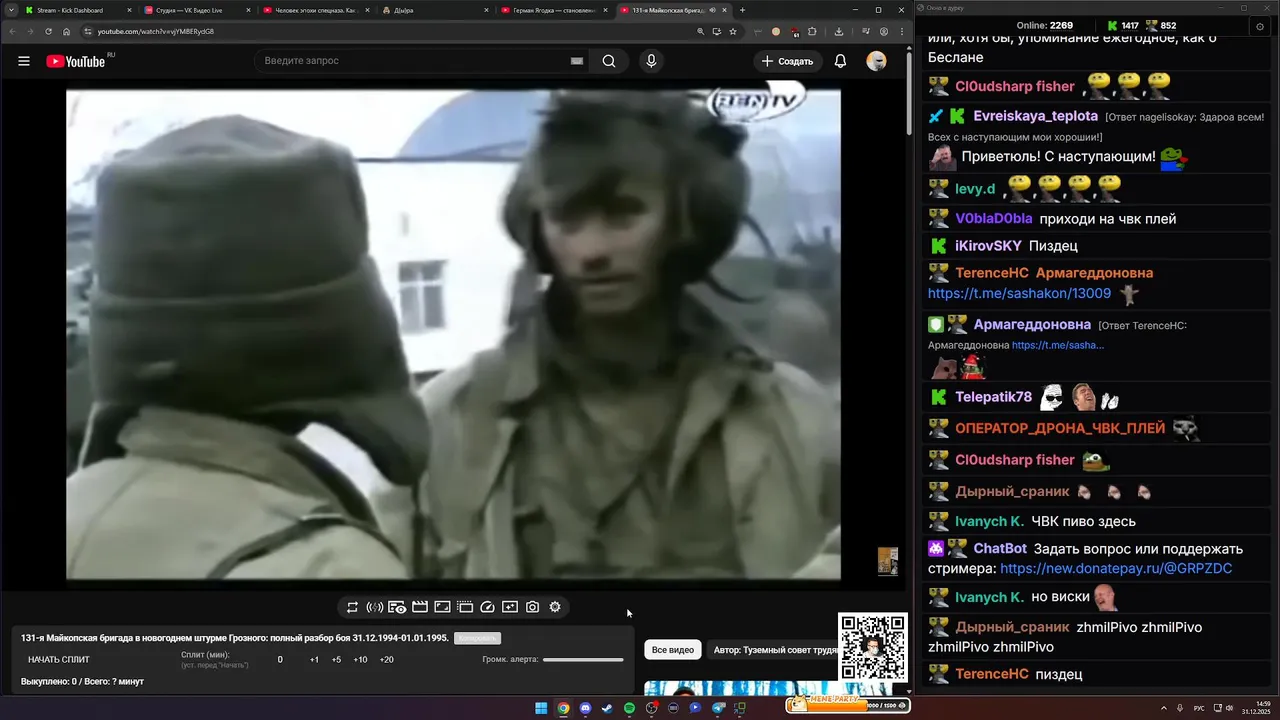The image size is (1280, 720).
Task: Click the Online: 2269 counter
Action: pyautogui.click(x=1044, y=25)
